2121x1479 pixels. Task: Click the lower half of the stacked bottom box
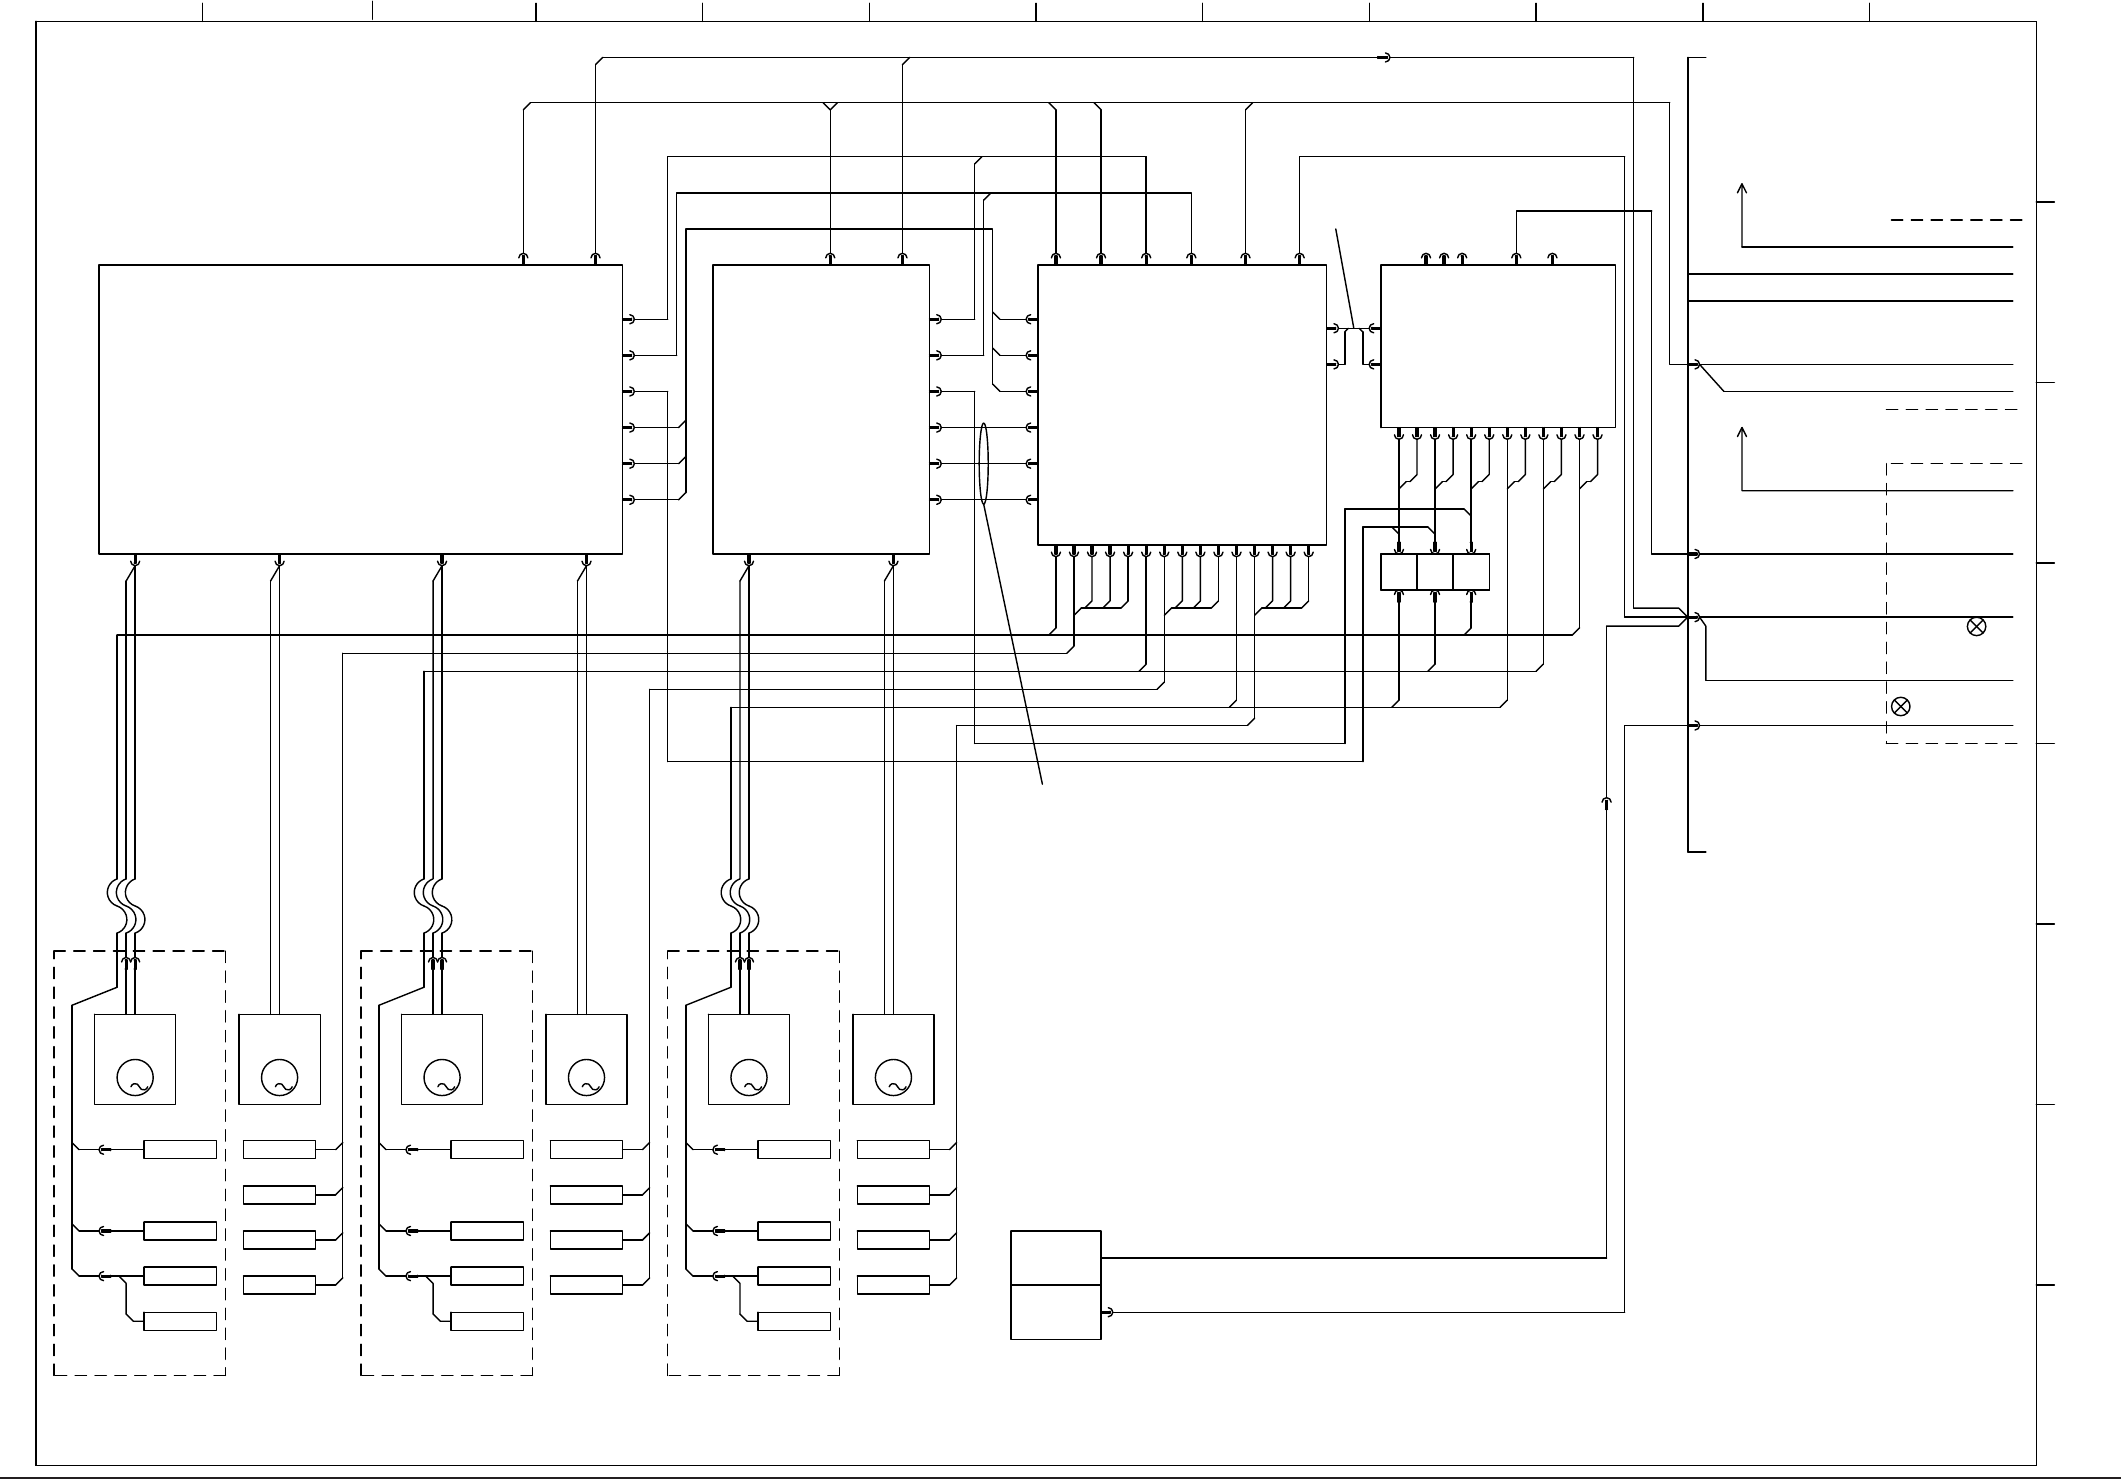click(x=1056, y=1312)
